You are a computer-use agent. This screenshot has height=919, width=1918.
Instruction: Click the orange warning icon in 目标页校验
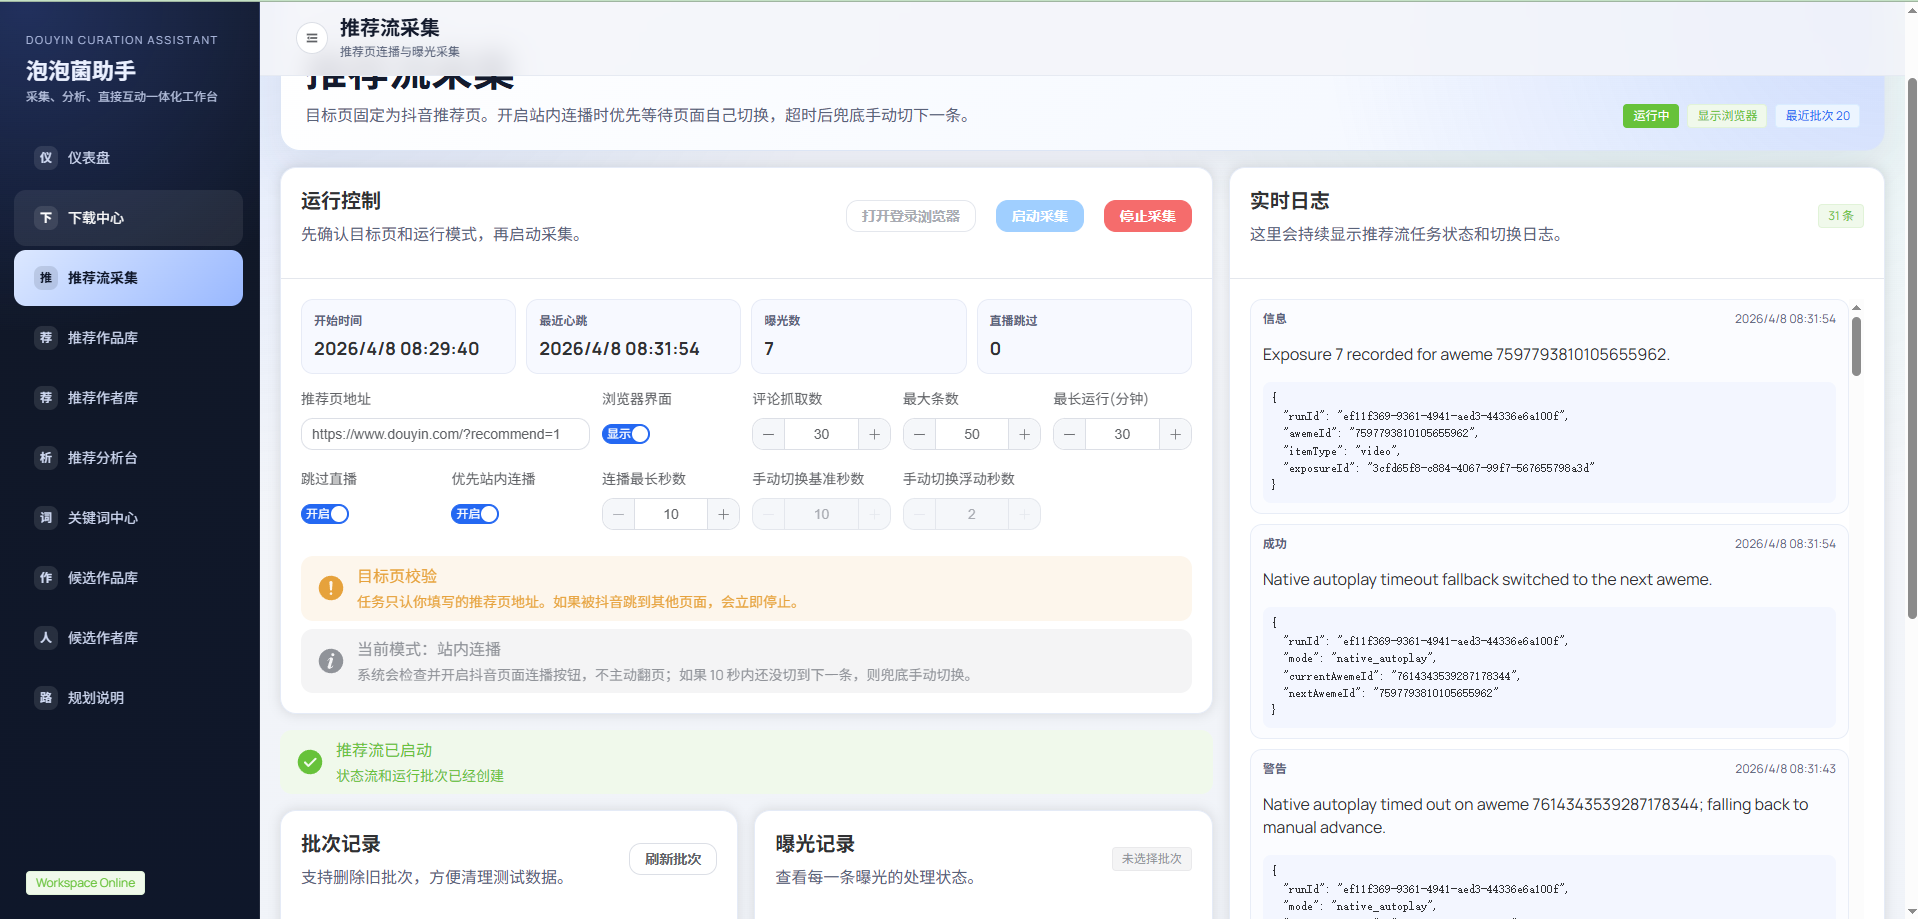coord(331,588)
